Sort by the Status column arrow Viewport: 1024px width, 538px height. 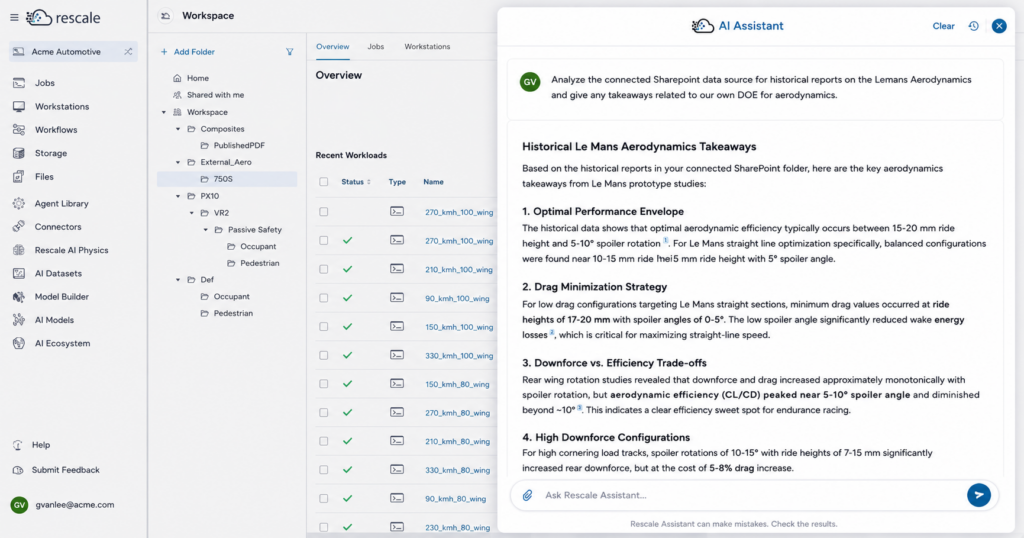[369, 182]
